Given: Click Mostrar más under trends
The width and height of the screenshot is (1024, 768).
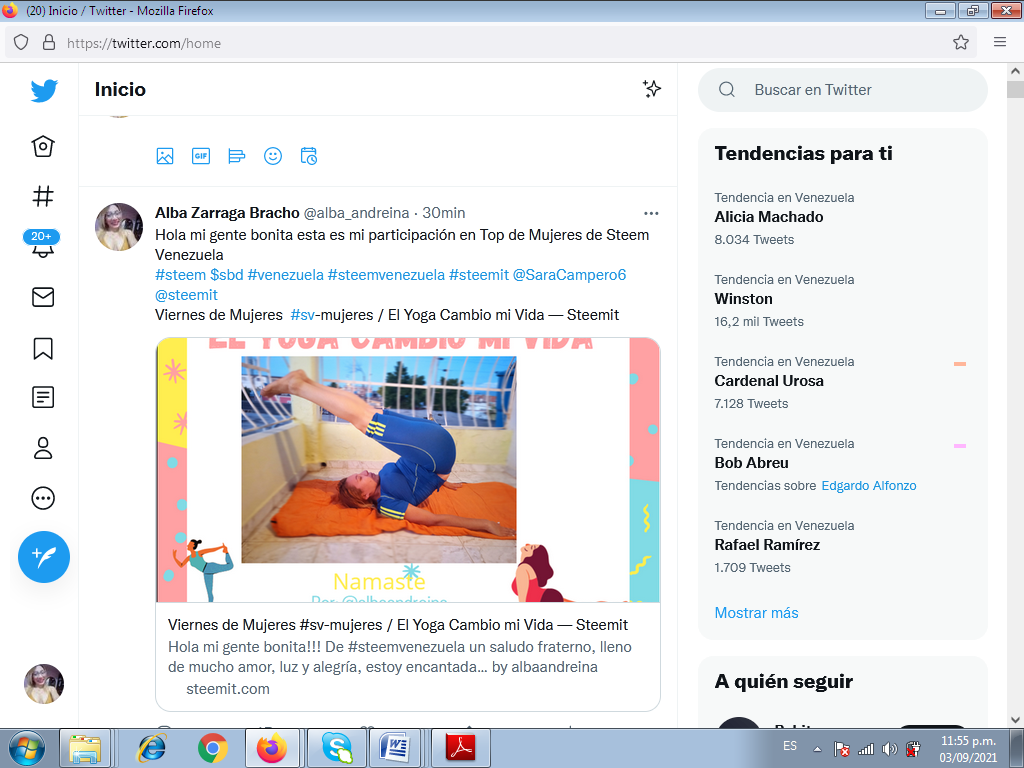Looking at the screenshot, I should click(x=756, y=613).
